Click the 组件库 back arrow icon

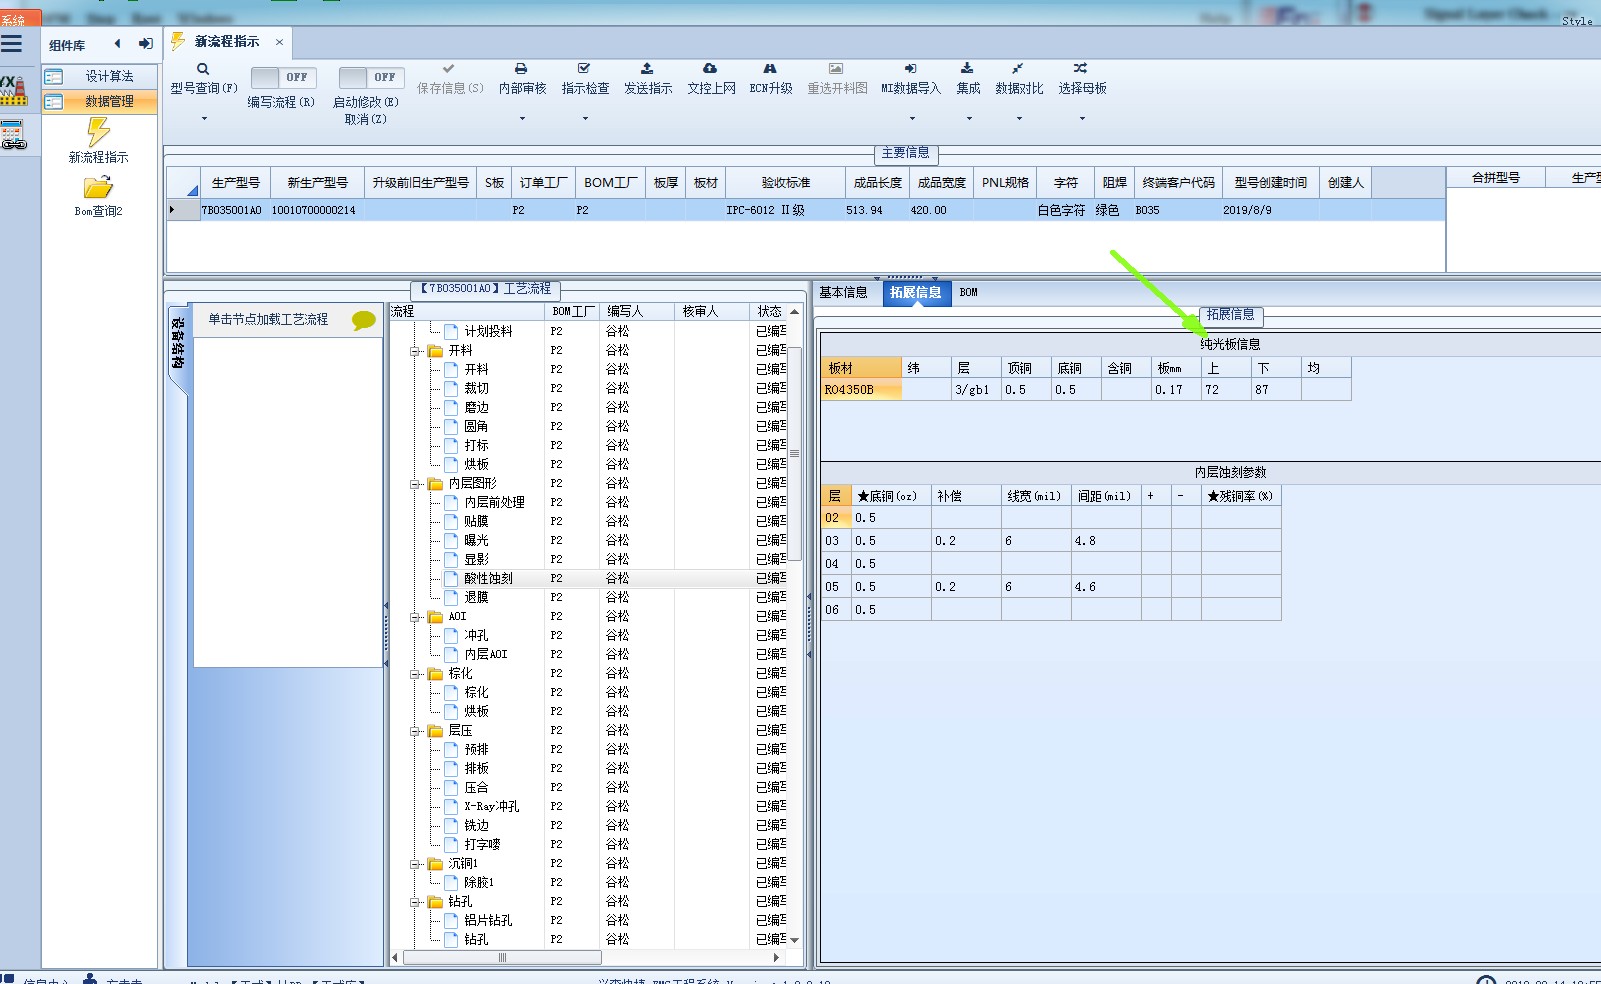point(118,44)
